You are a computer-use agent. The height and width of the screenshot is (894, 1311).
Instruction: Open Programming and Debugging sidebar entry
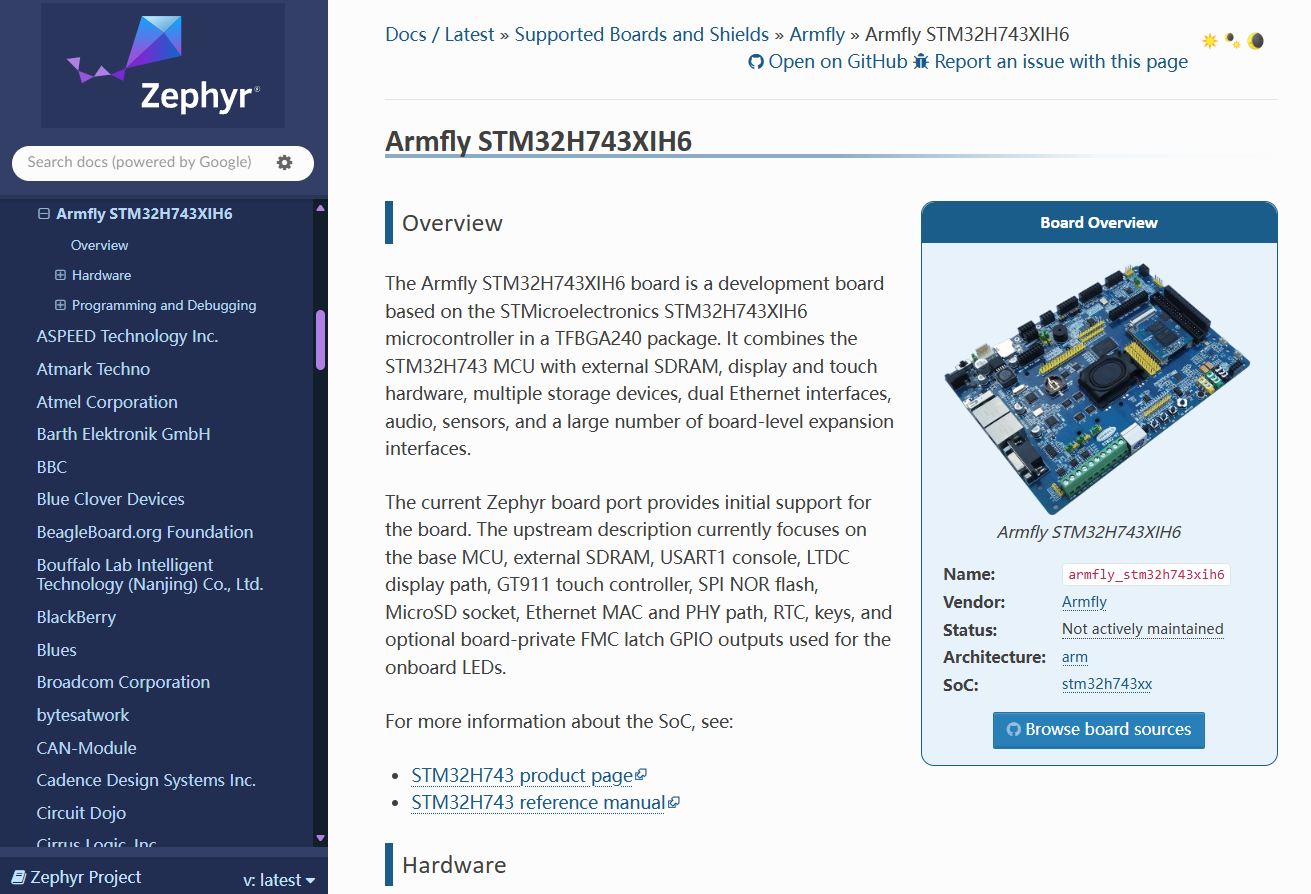(164, 305)
